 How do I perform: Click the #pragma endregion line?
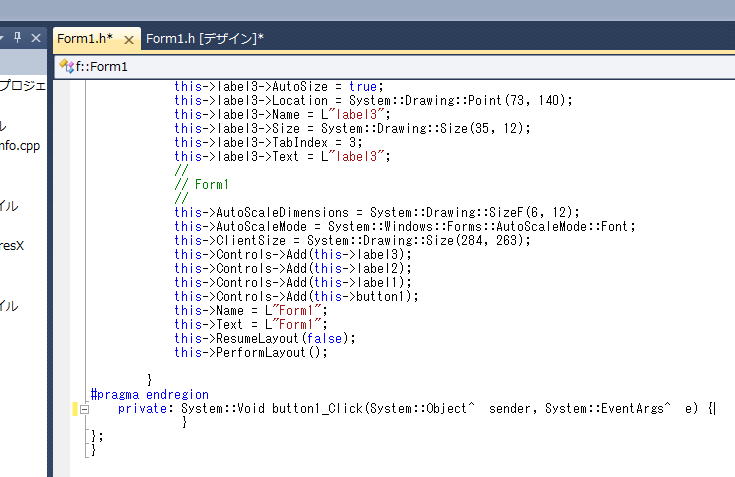[x=149, y=394]
